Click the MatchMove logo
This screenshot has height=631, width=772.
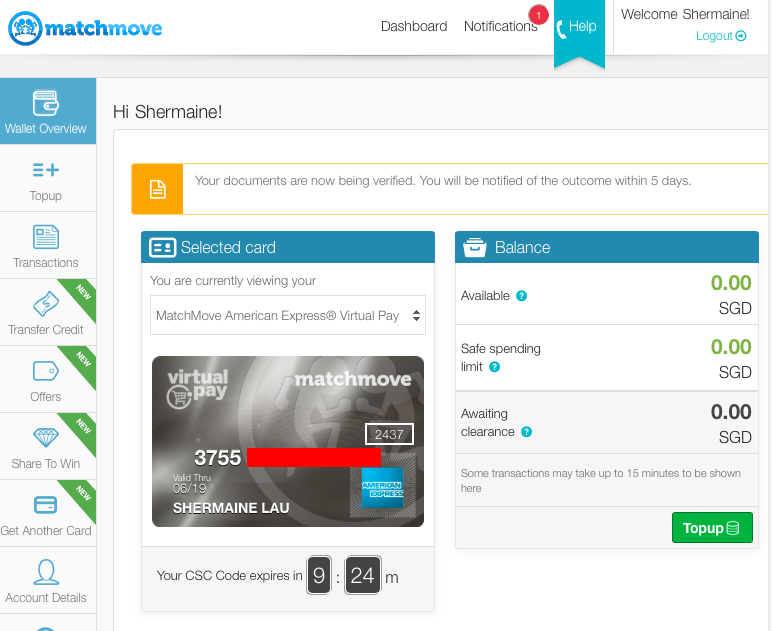(85, 28)
